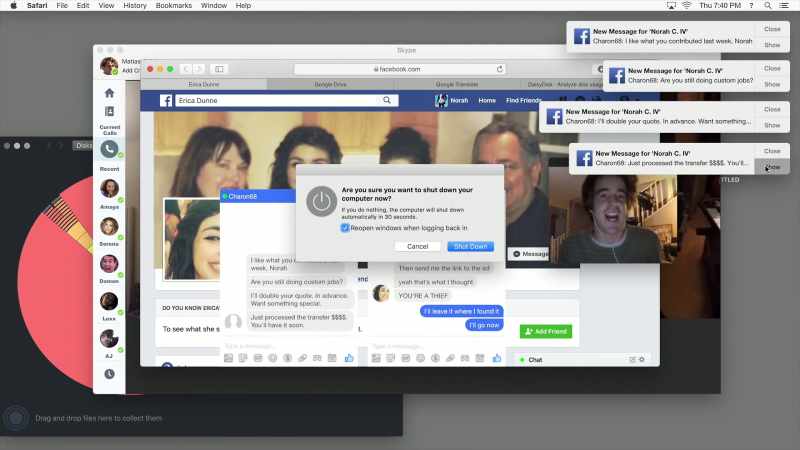Click the Charon68 chat header
The width and height of the screenshot is (800, 450).
click(258, 196)
